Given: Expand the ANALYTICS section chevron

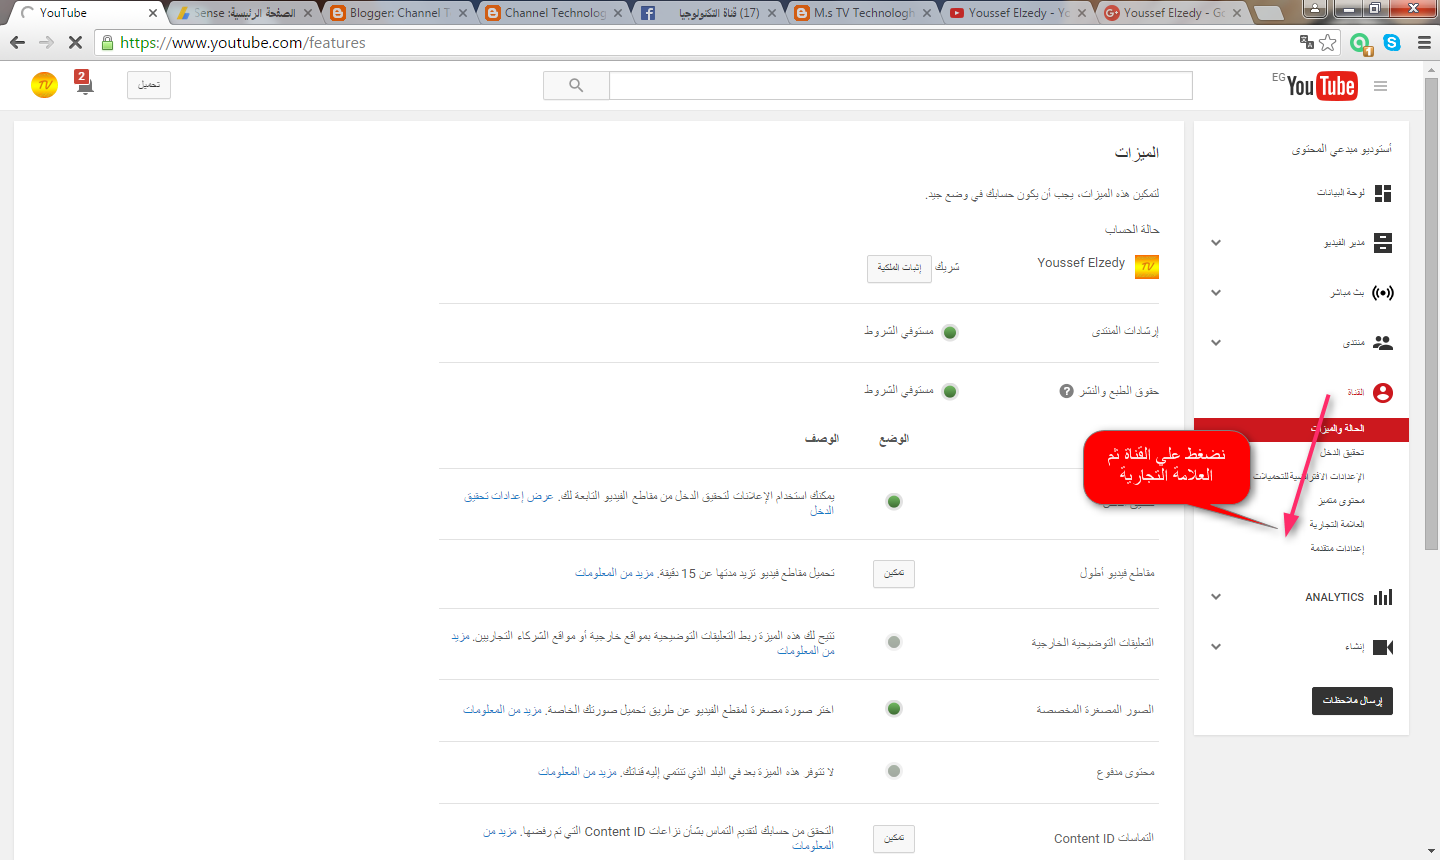Looking at the screenshot, I should pyautogui.click(x=1216, y=597).
